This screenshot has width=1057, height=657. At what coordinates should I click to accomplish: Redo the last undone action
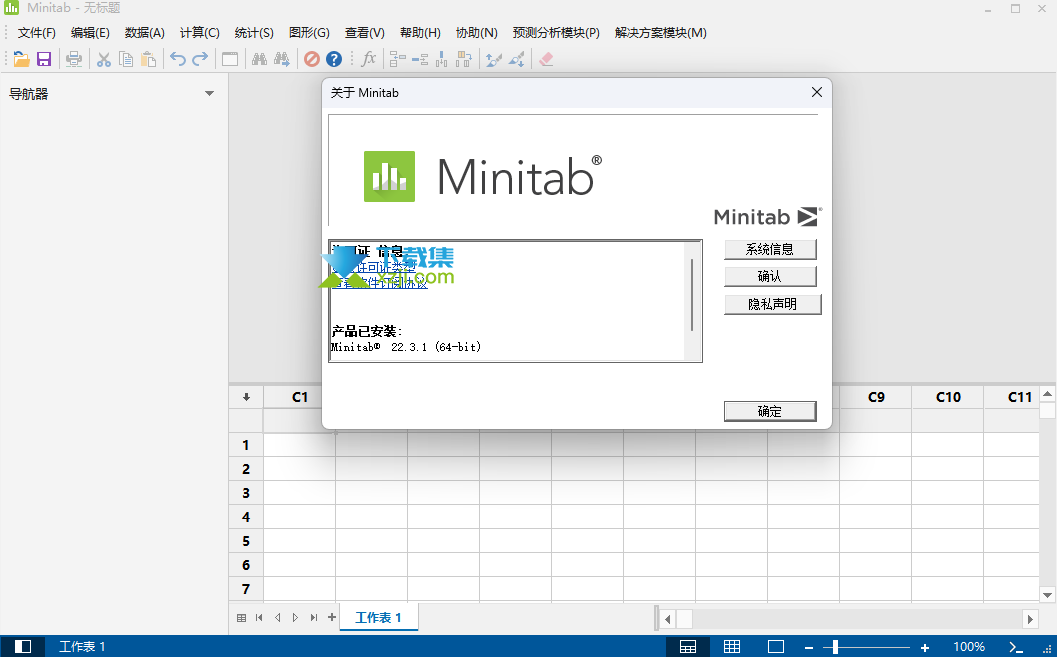click(x=200, y=59)
